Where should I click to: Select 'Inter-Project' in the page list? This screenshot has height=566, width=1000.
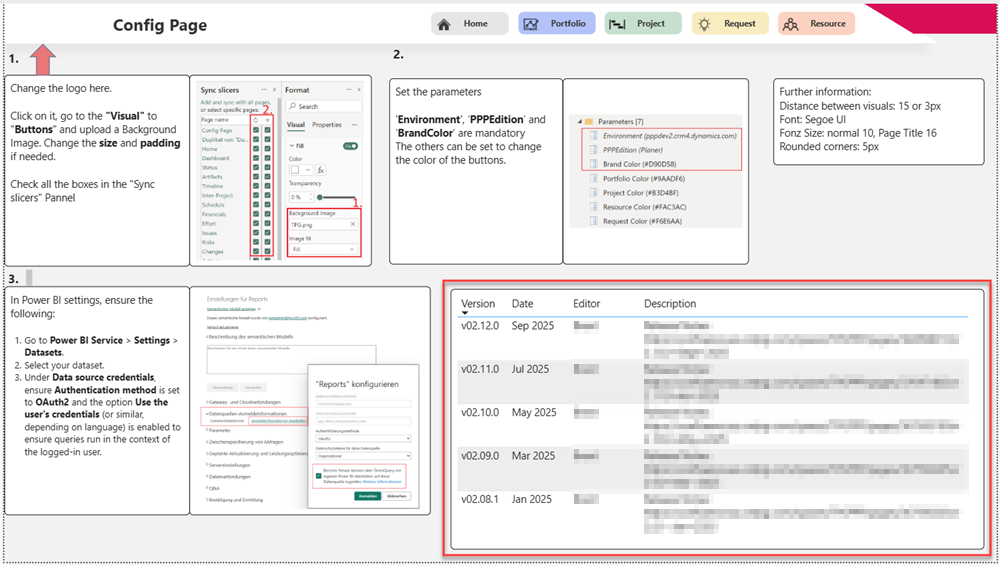pos(217,195)
